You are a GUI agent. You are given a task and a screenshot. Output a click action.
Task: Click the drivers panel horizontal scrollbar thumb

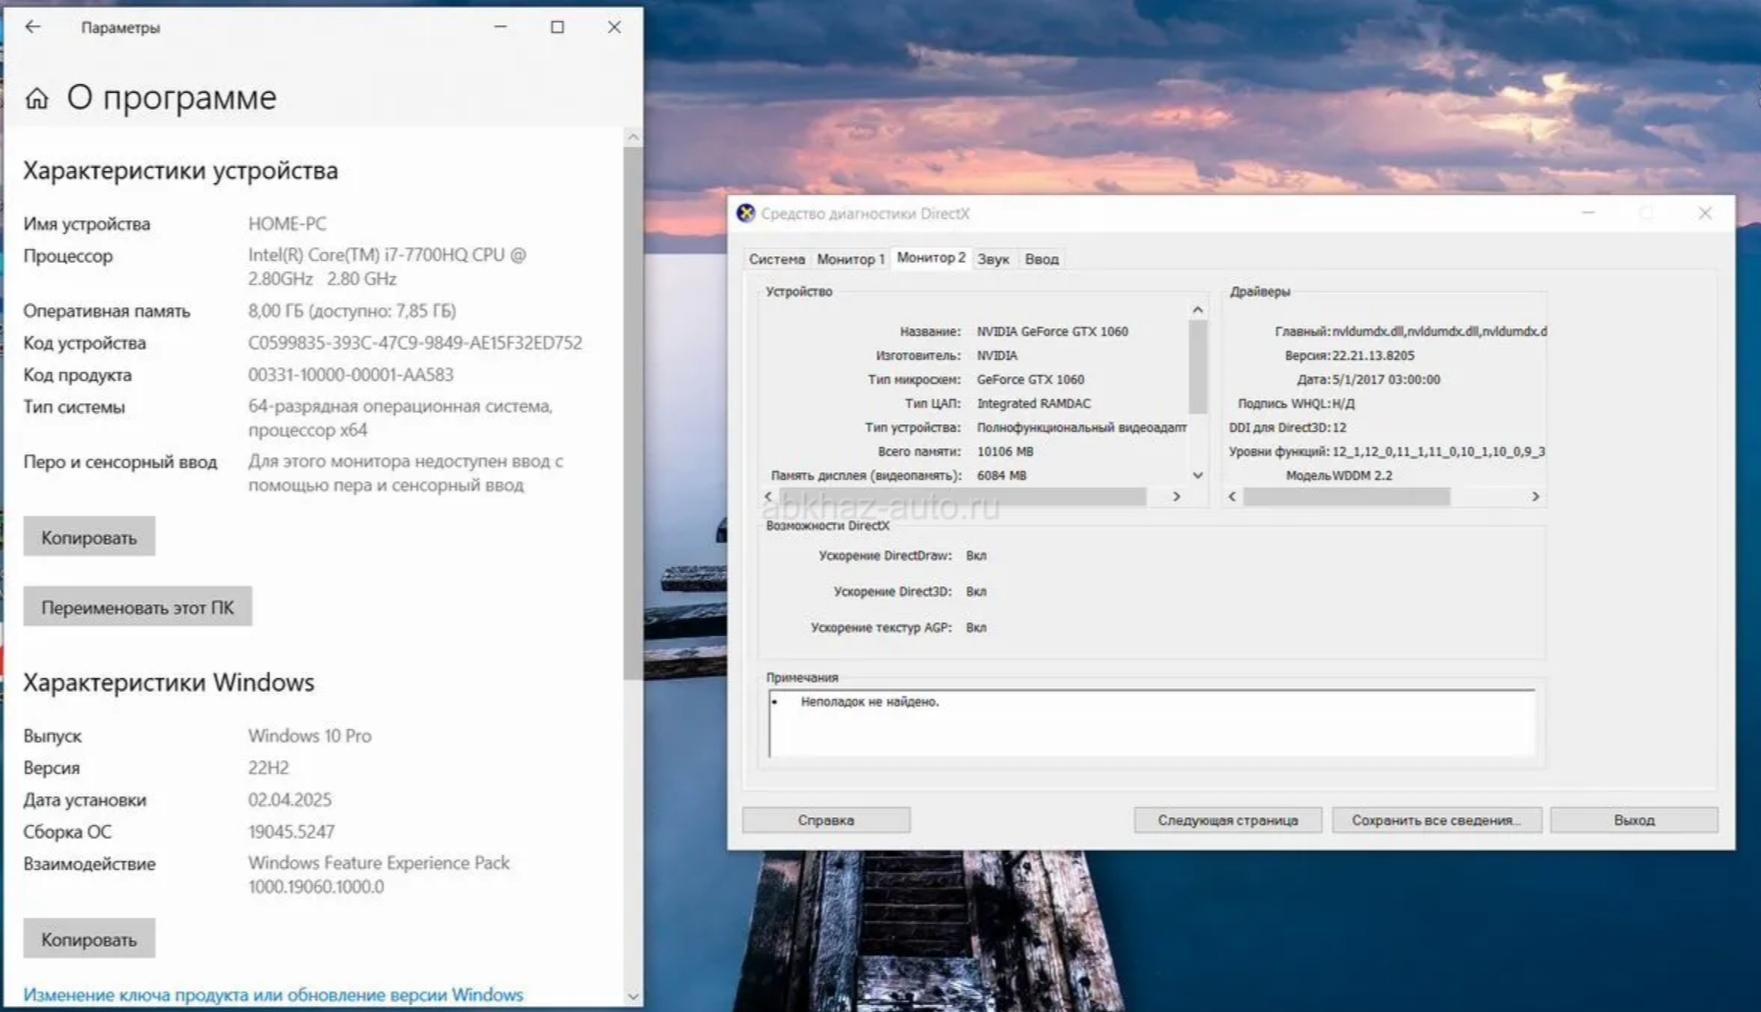coord(1346,497)
